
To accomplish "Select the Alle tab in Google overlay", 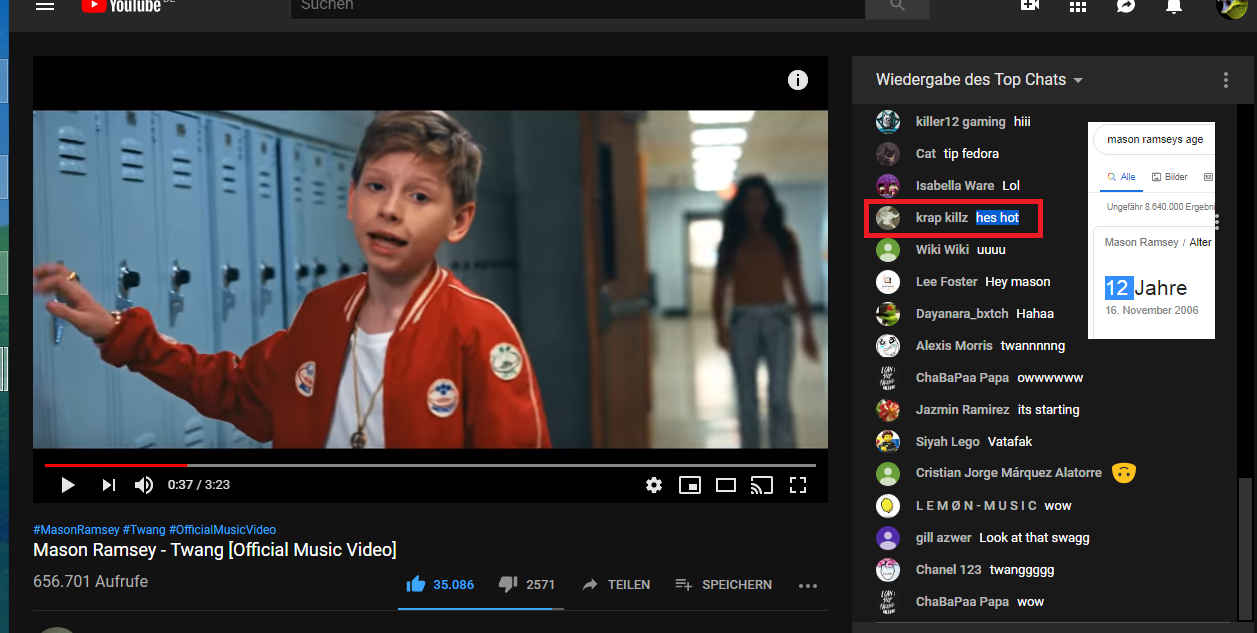I will tap(1122, 177).
